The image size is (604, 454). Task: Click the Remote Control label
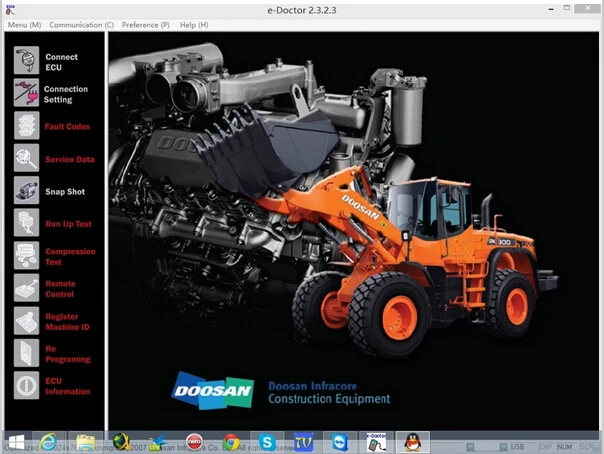point(60,289)
